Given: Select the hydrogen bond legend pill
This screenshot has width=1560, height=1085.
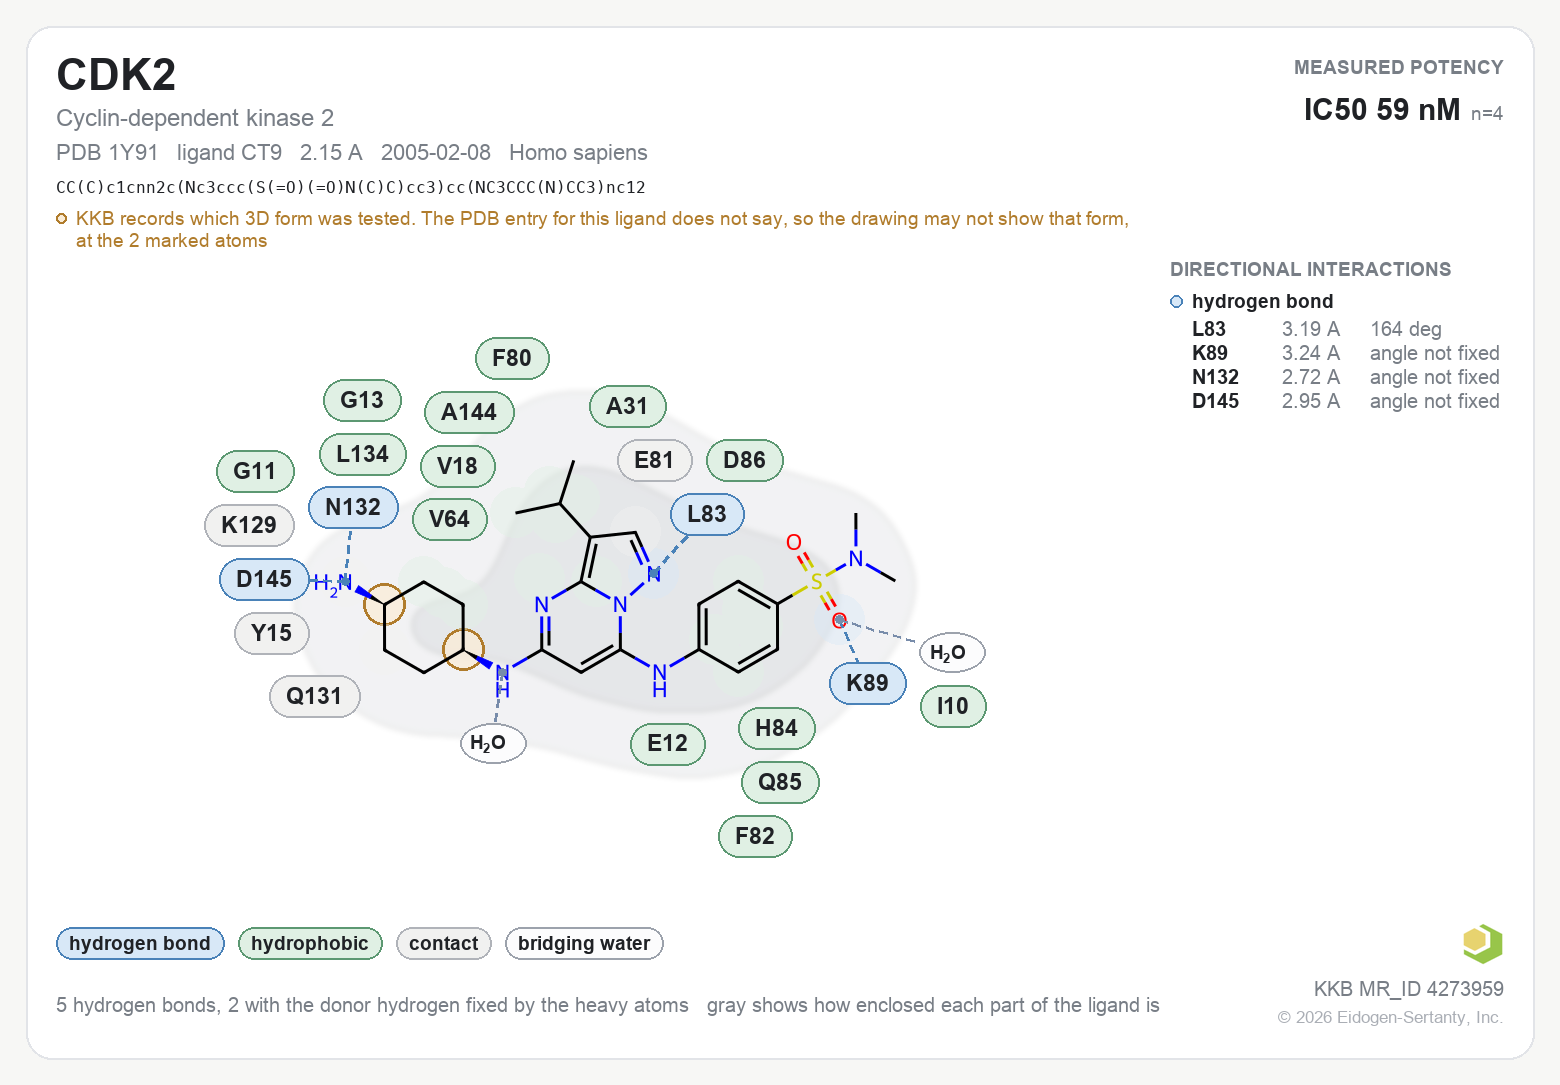Looking at the screenshot, I should click(x=140, y=943).
